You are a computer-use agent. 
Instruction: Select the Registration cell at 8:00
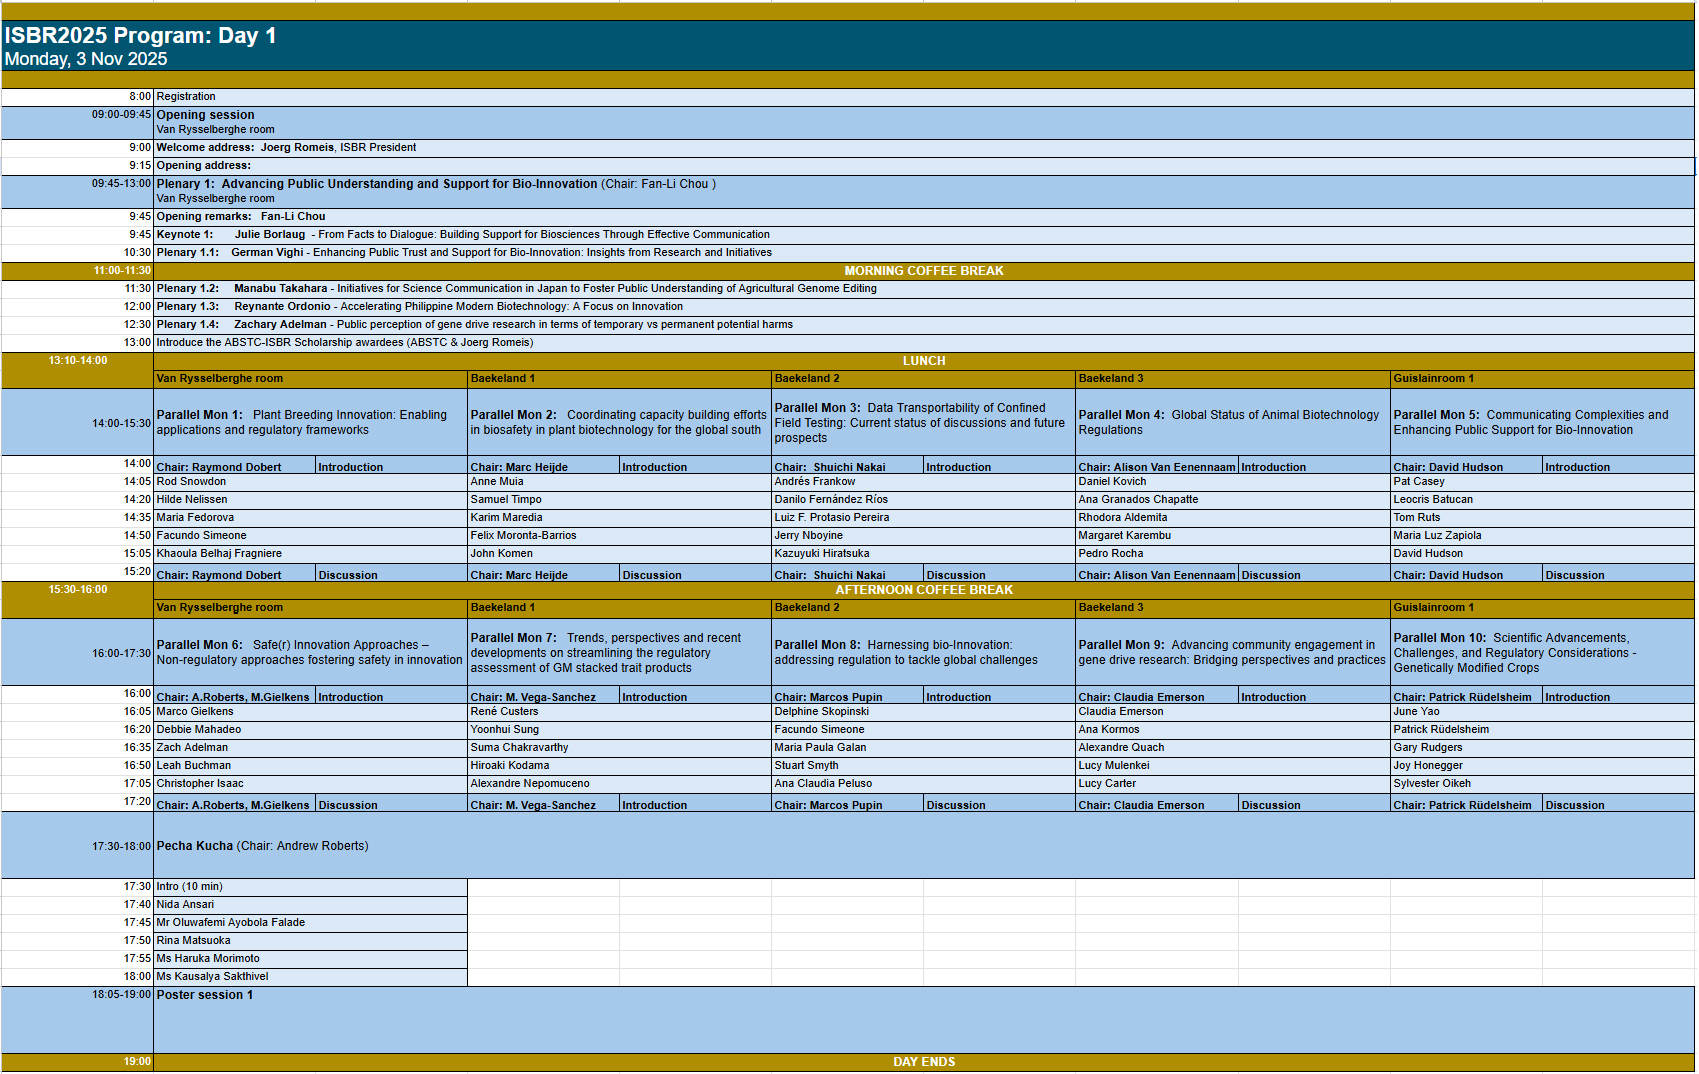point(186,97)
